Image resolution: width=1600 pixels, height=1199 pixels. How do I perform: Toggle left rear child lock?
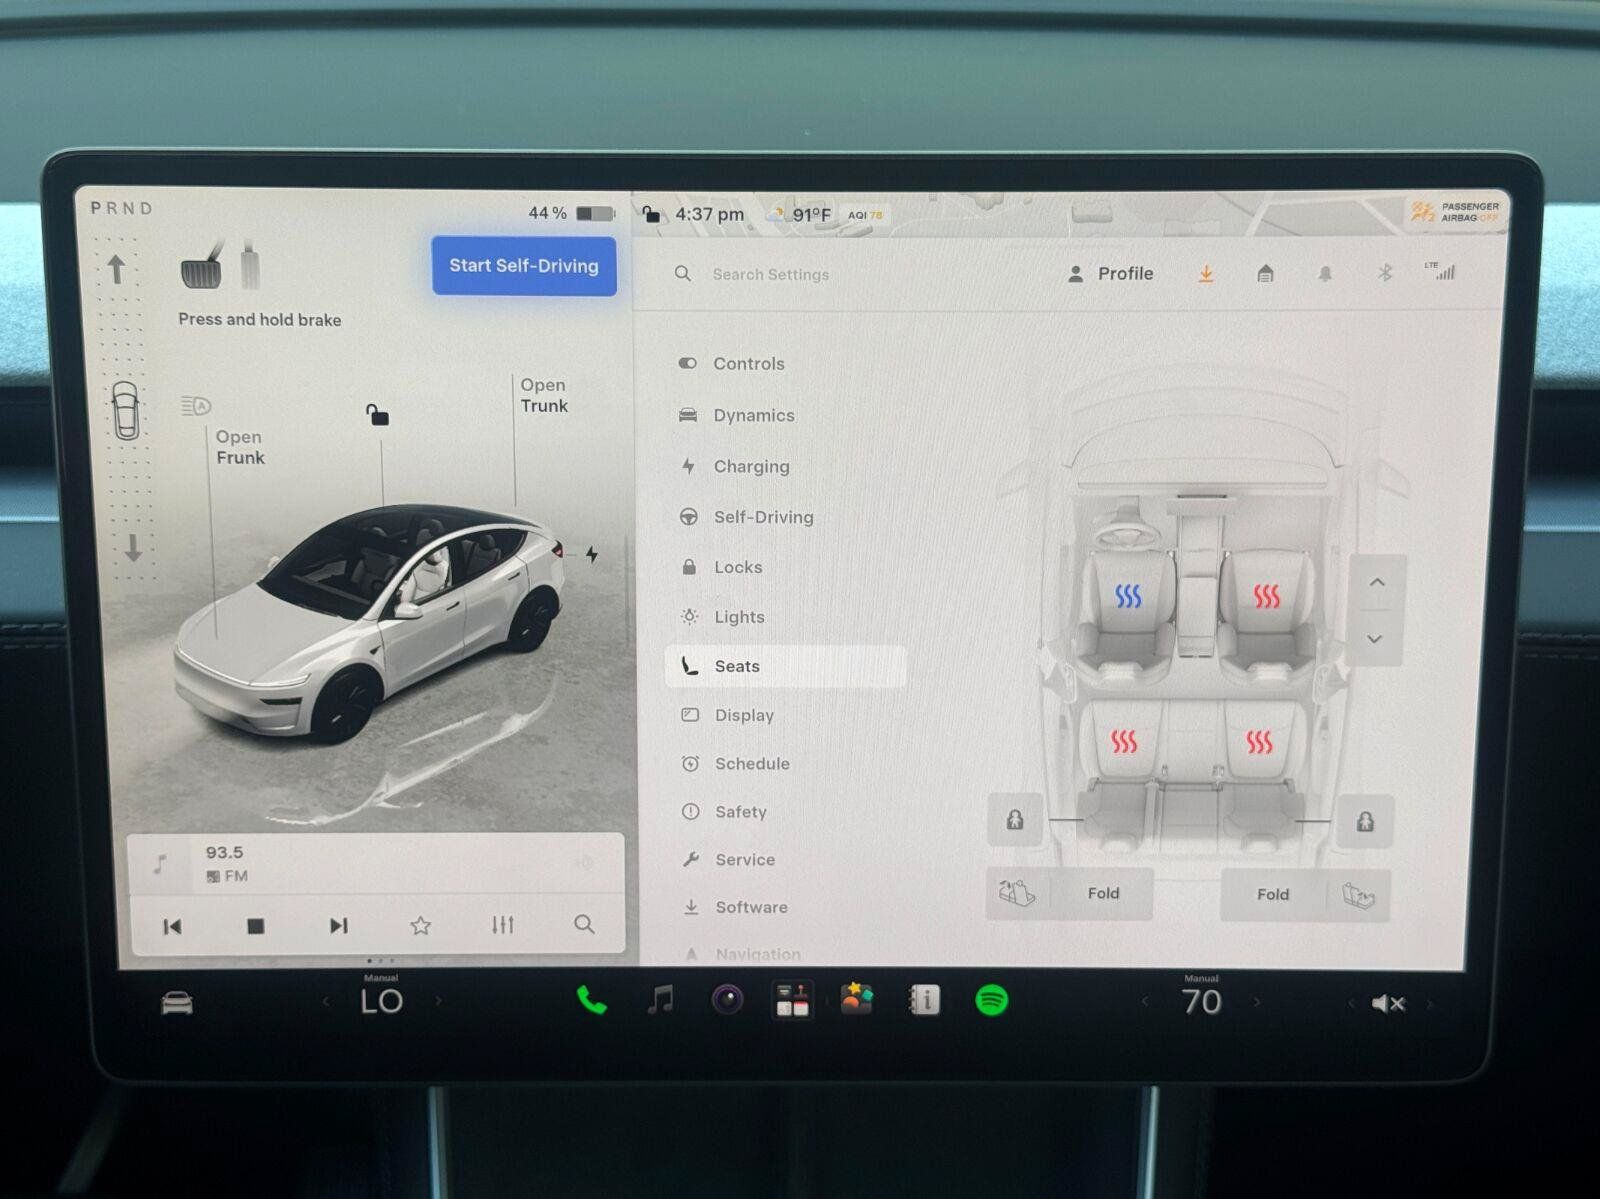1015,821
